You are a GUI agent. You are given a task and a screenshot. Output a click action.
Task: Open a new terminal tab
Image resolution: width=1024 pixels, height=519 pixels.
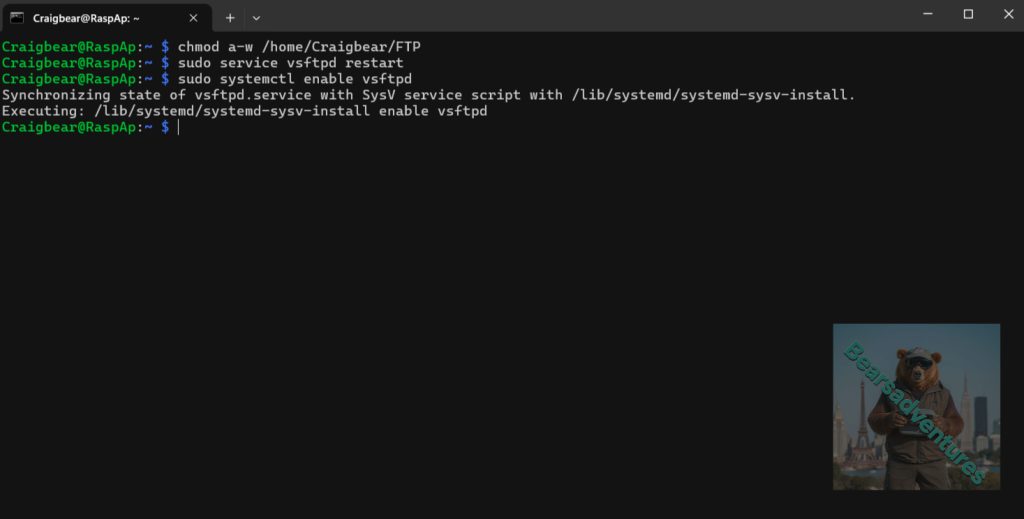[x=229, y=17]
